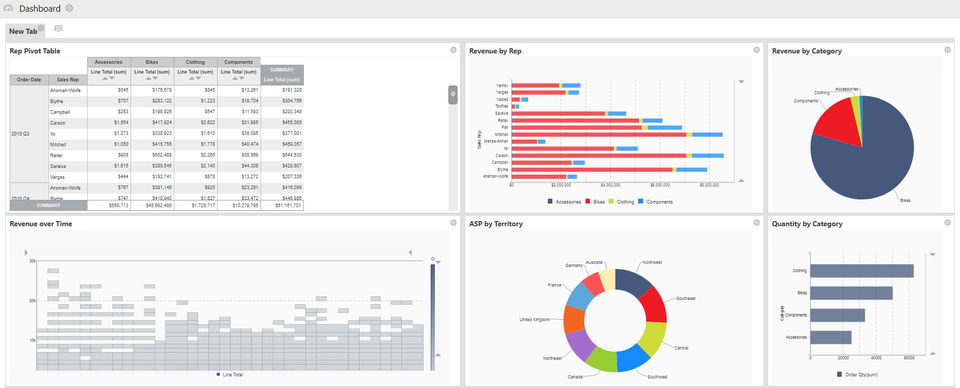
Task: Sort Components Line Total ascending arrow
Action: coord(235,78)
